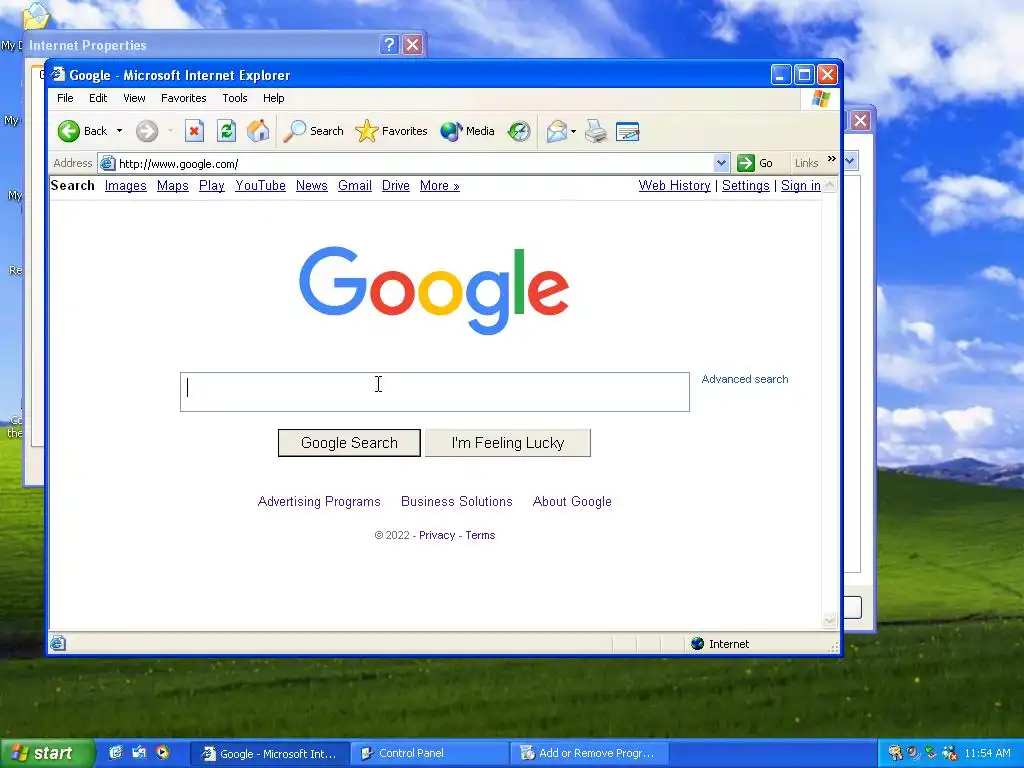Open the Images link
Image resolution: width=1024 pixels, height=768 pixels.
[125, 186]
